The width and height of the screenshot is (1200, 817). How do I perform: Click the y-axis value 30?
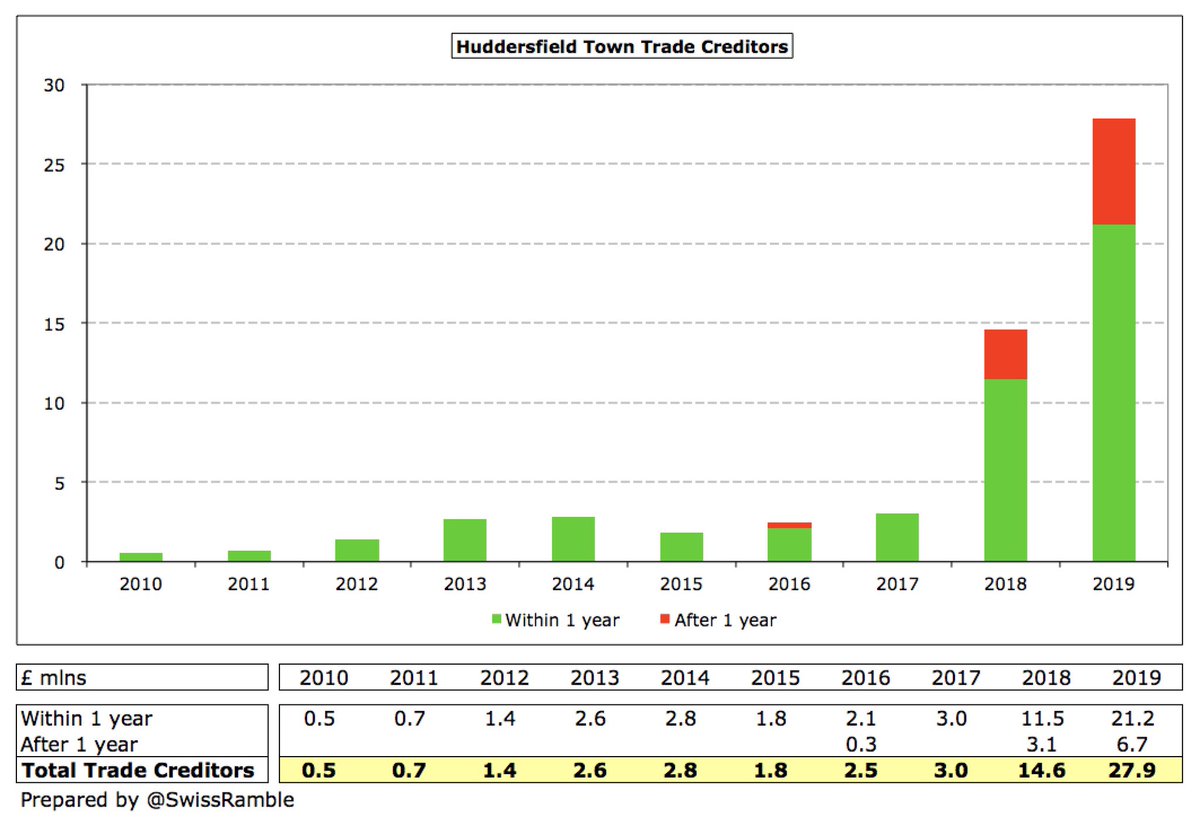pos(55,85)
